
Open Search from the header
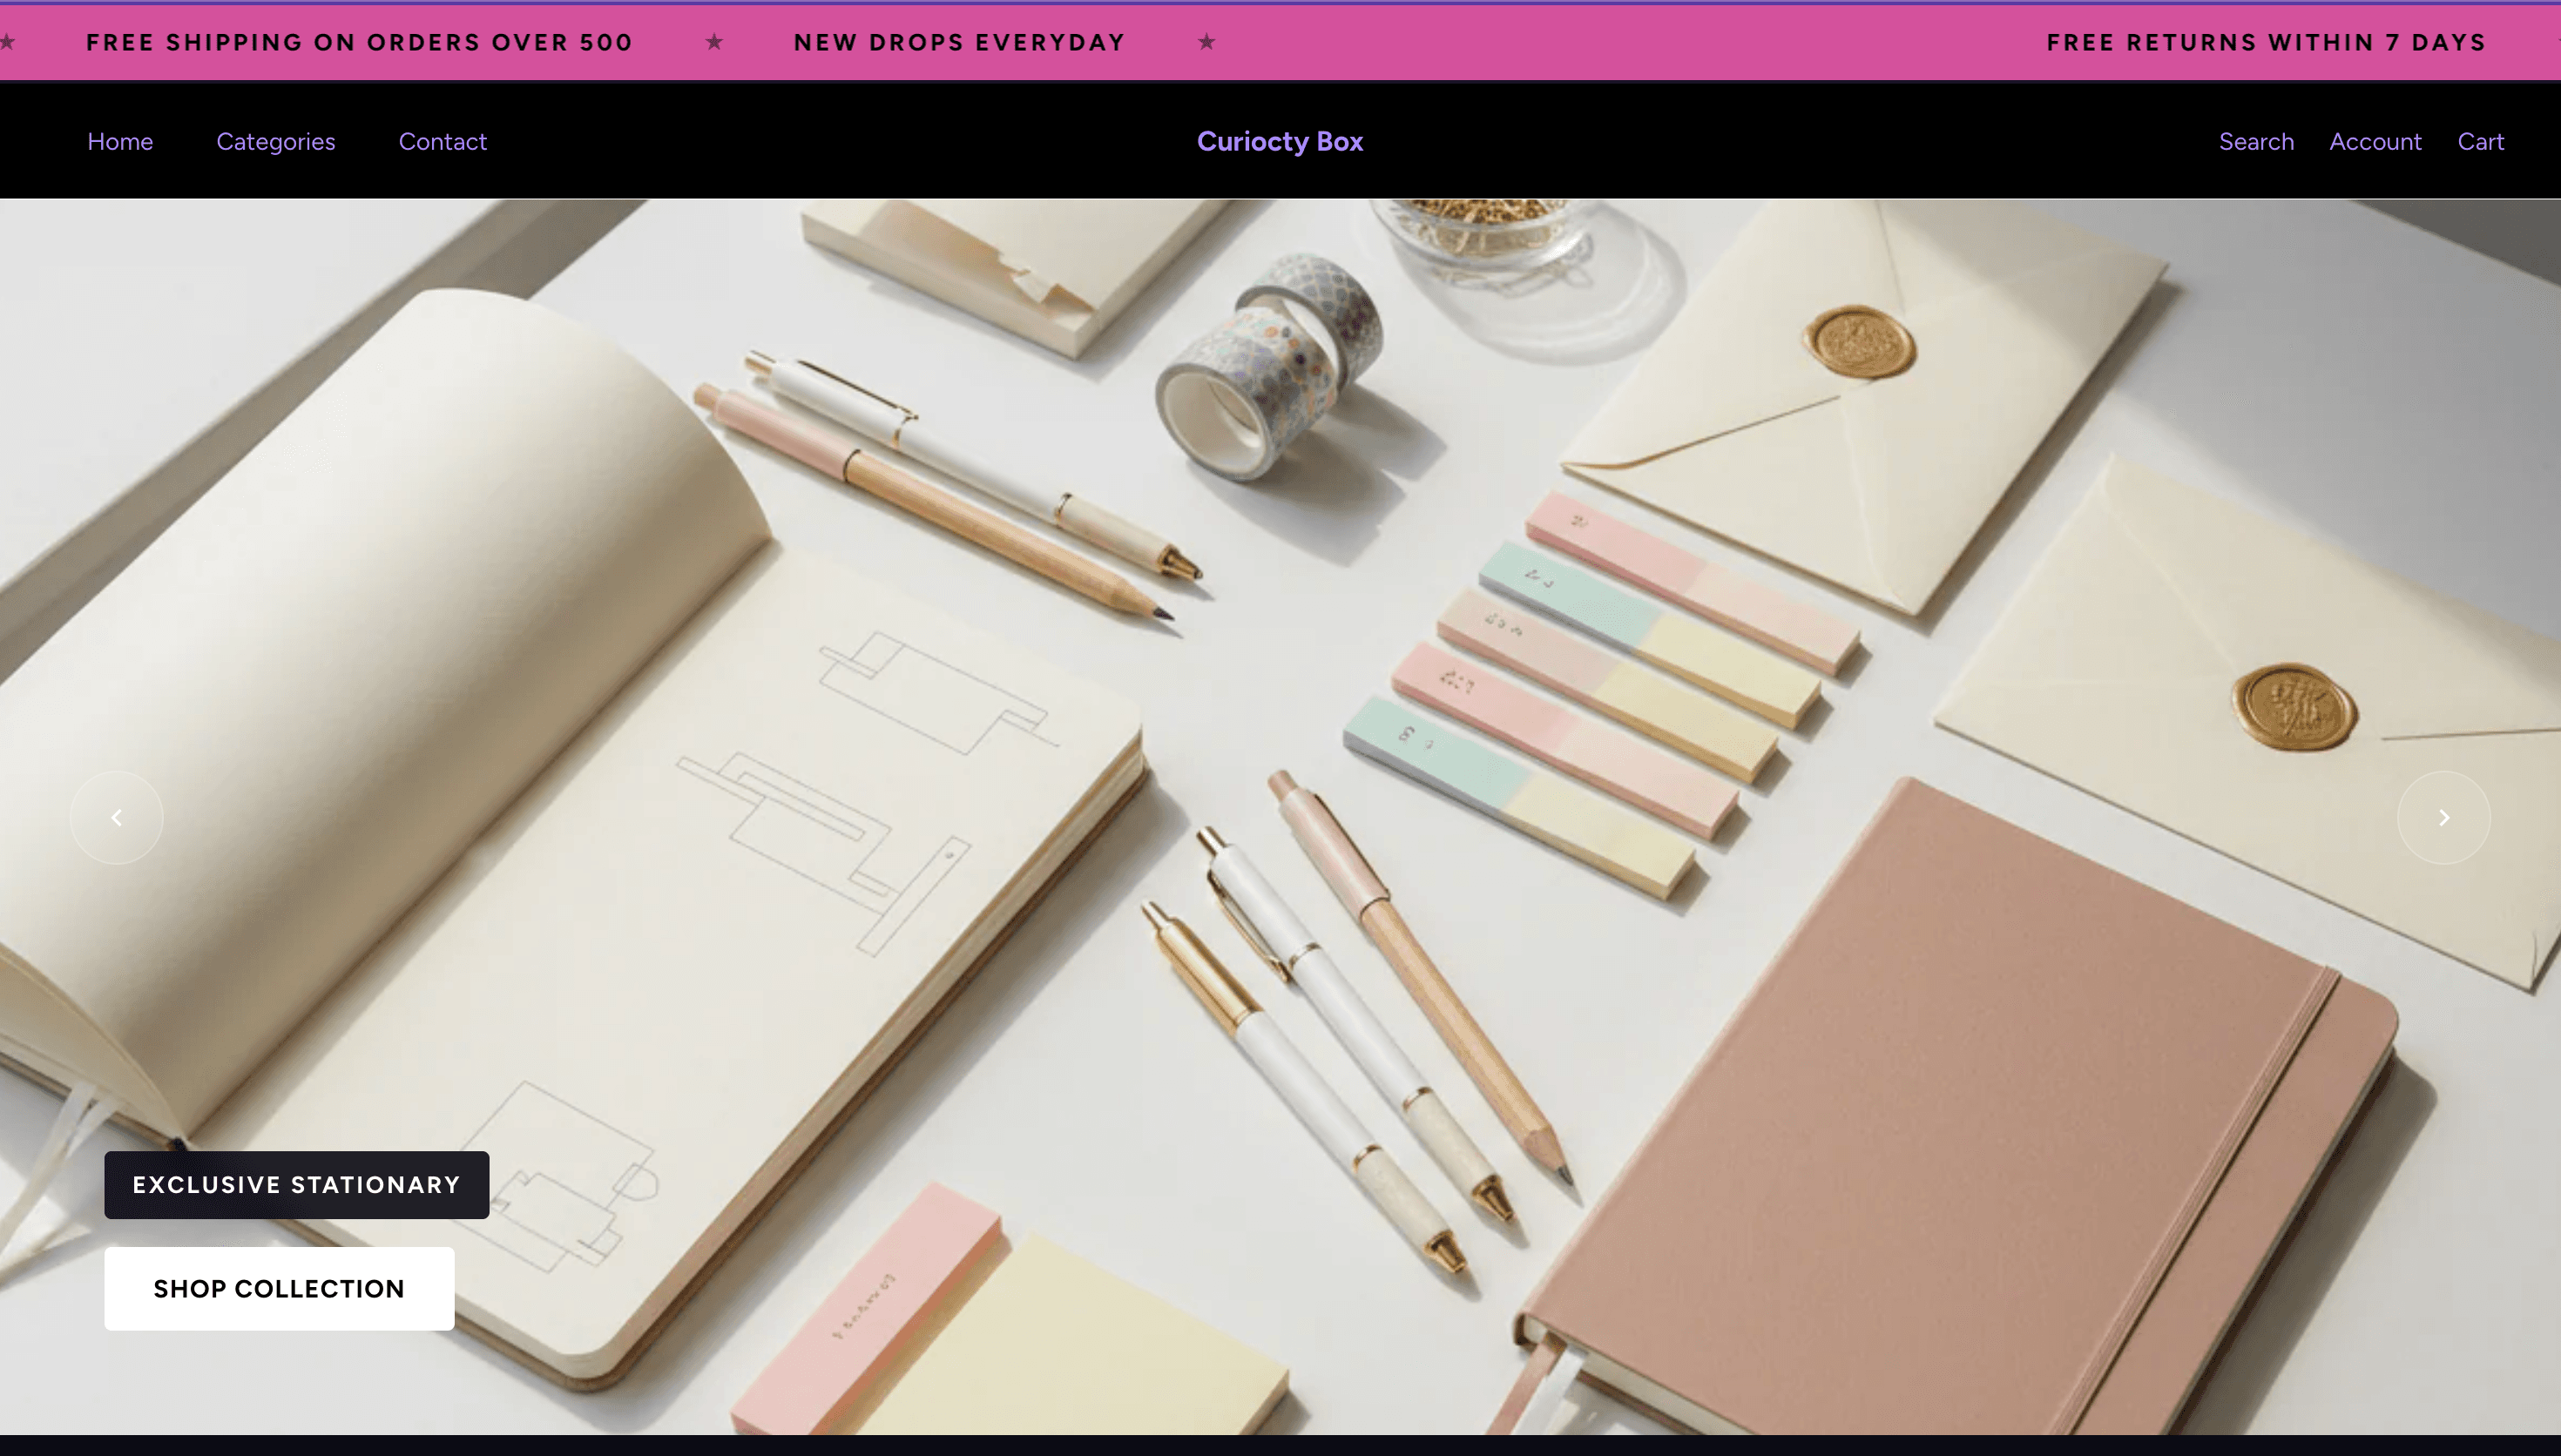pyautogui.click(x=2256, y=141)
